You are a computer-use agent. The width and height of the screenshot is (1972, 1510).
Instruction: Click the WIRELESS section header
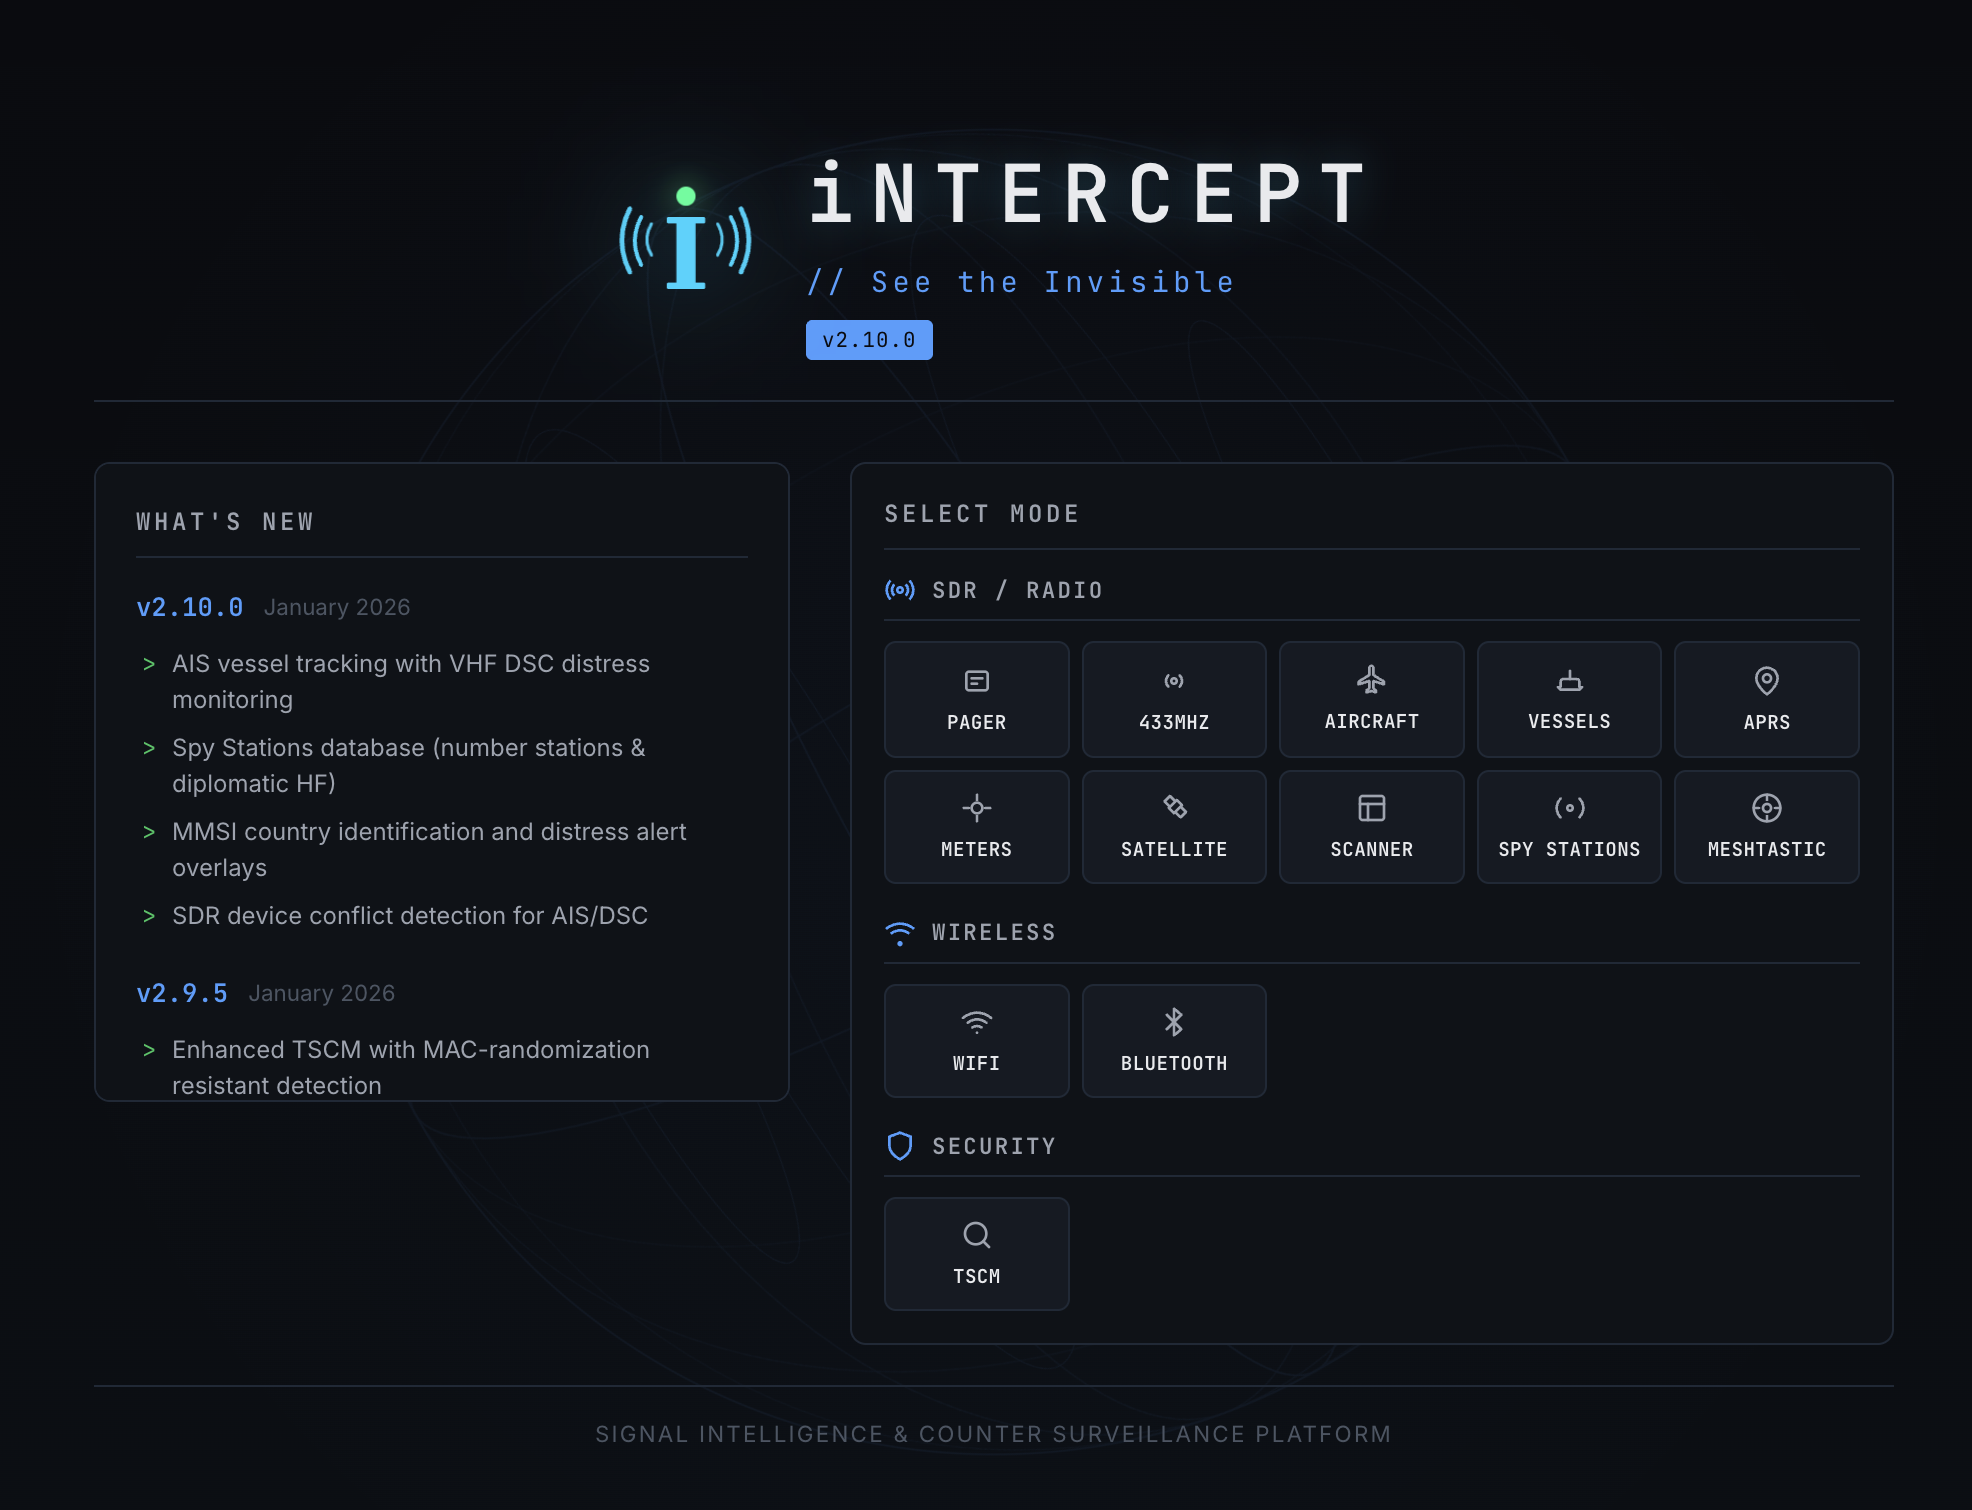pos(971,931)
